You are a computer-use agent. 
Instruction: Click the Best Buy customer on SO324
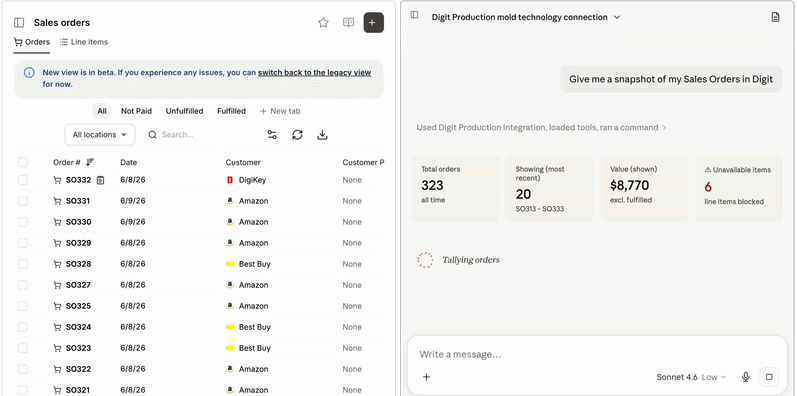coord(255,327)
